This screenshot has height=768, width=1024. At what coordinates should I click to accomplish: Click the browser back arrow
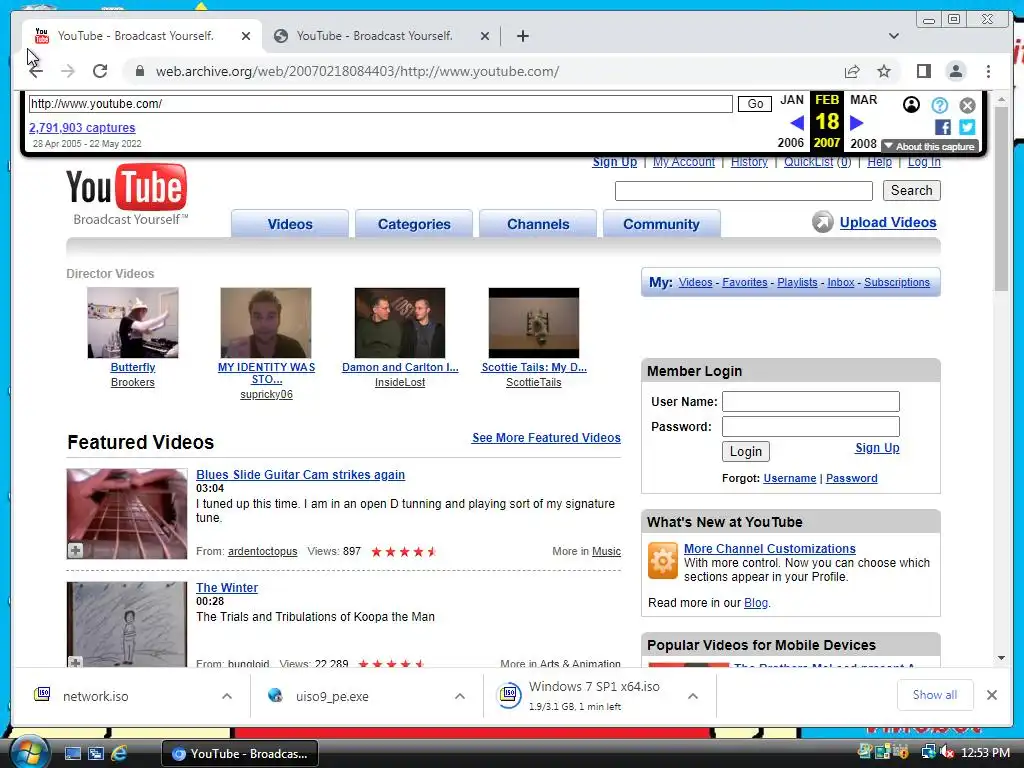[36, 71]
